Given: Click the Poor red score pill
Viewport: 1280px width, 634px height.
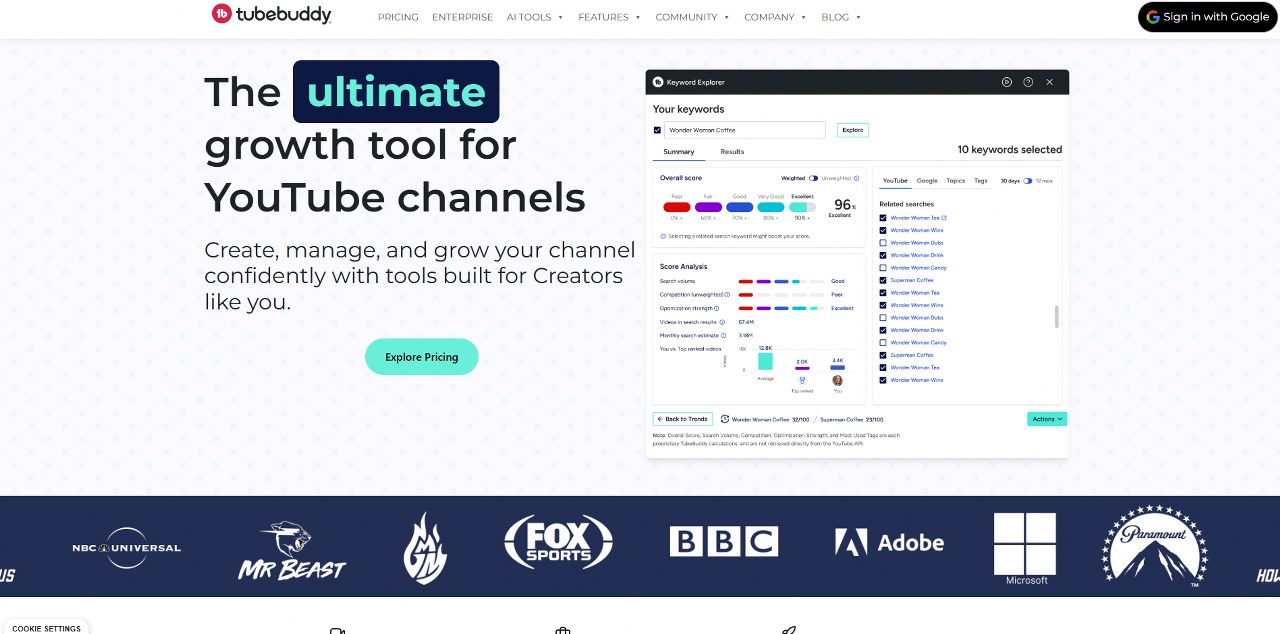Looking at the screenshot, I should click(x=677, y=207).
